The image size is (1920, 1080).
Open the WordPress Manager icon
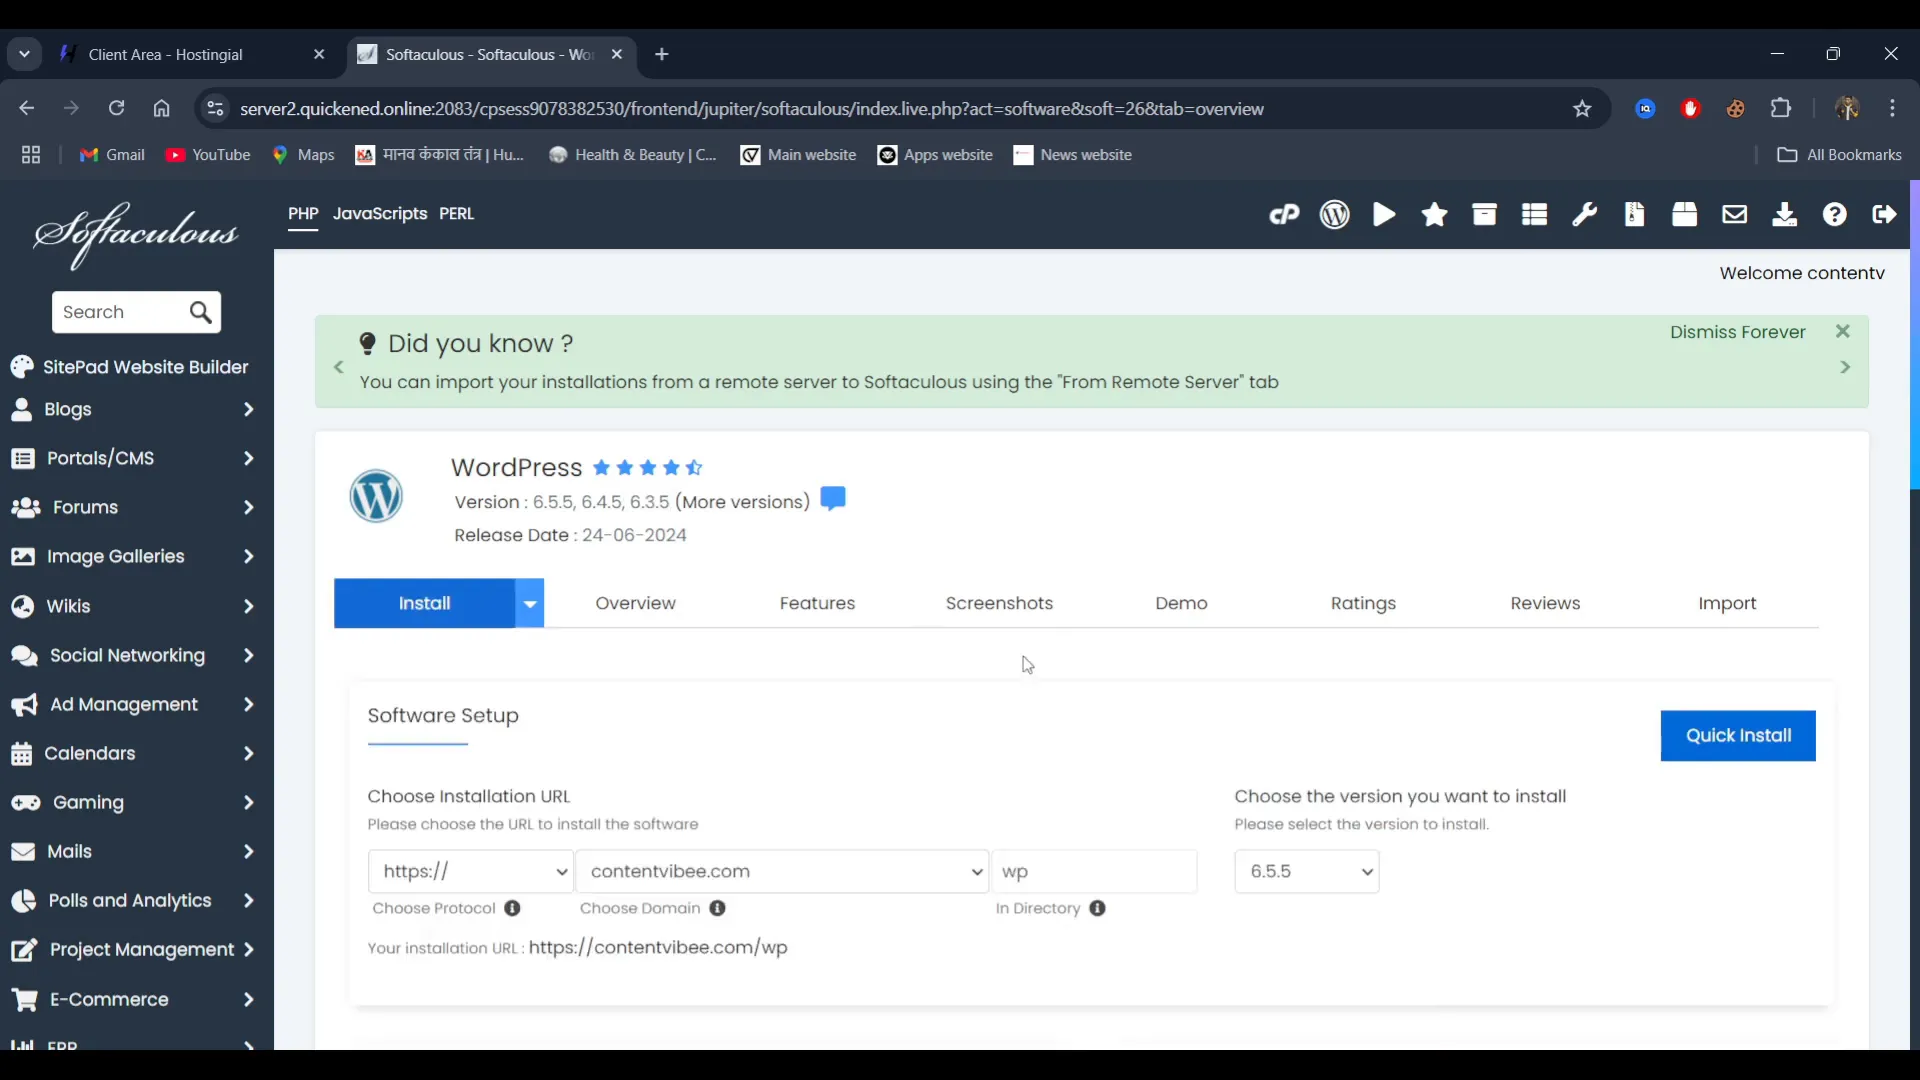tap(1334, 215)
